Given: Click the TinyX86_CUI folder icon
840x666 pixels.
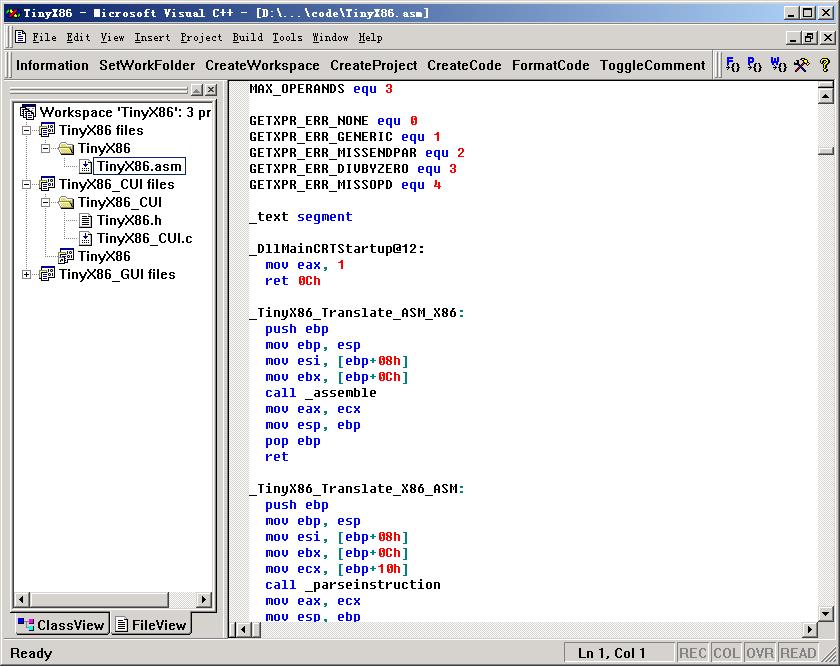Looking at the screenshot, I should [66, 203].
